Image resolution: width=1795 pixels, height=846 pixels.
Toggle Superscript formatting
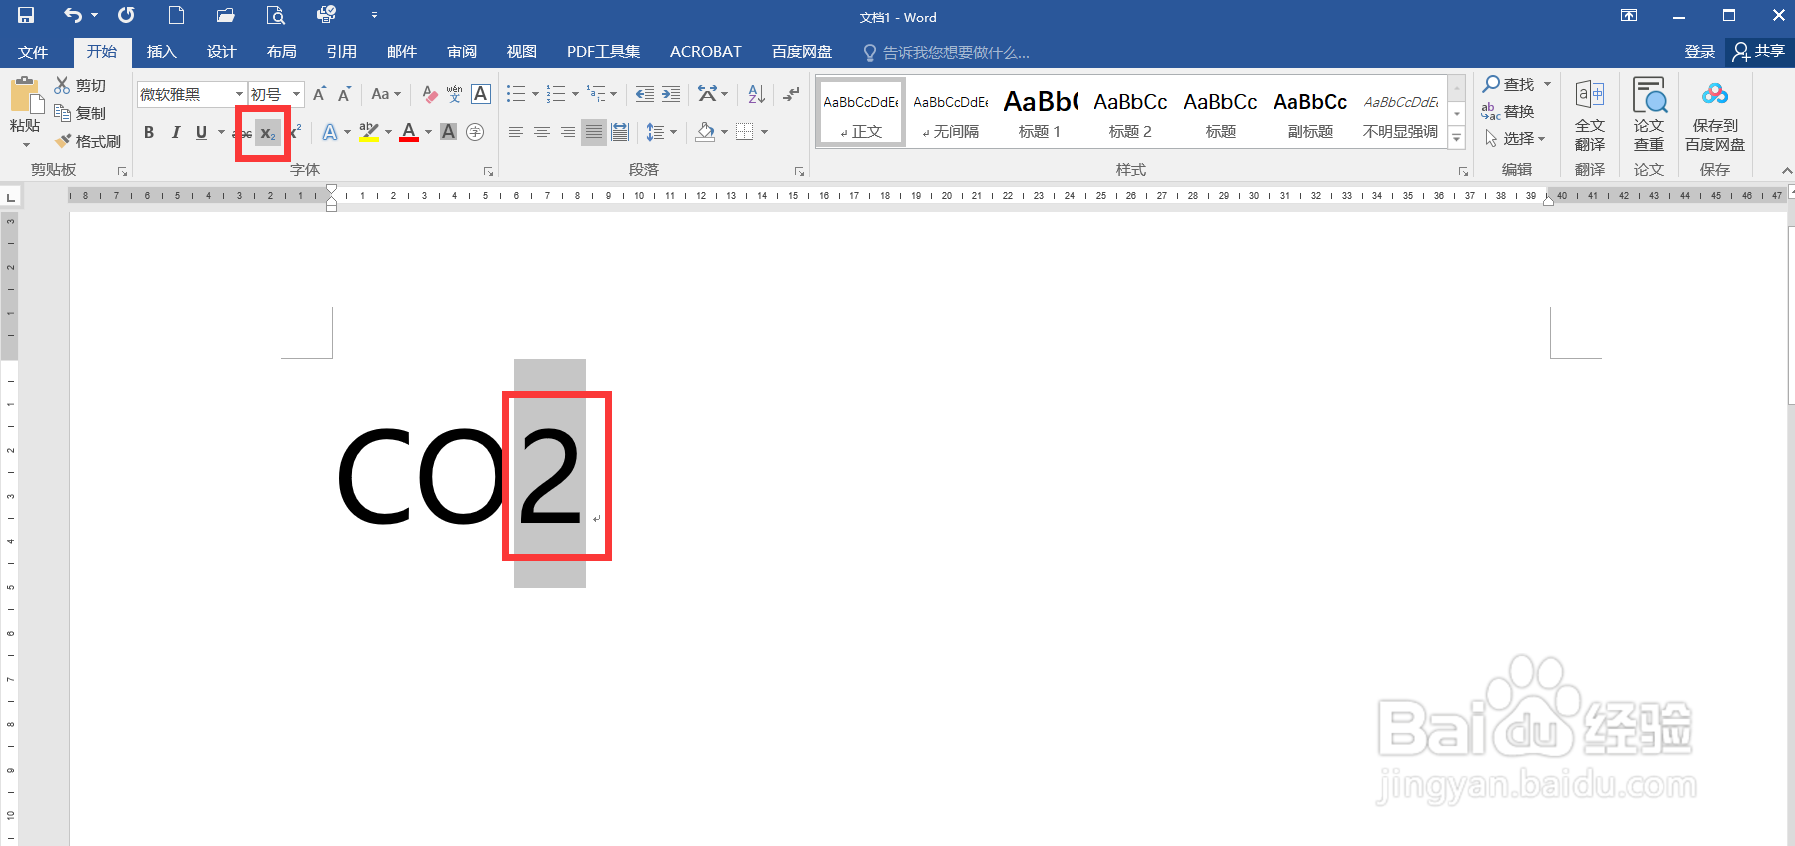295,132
